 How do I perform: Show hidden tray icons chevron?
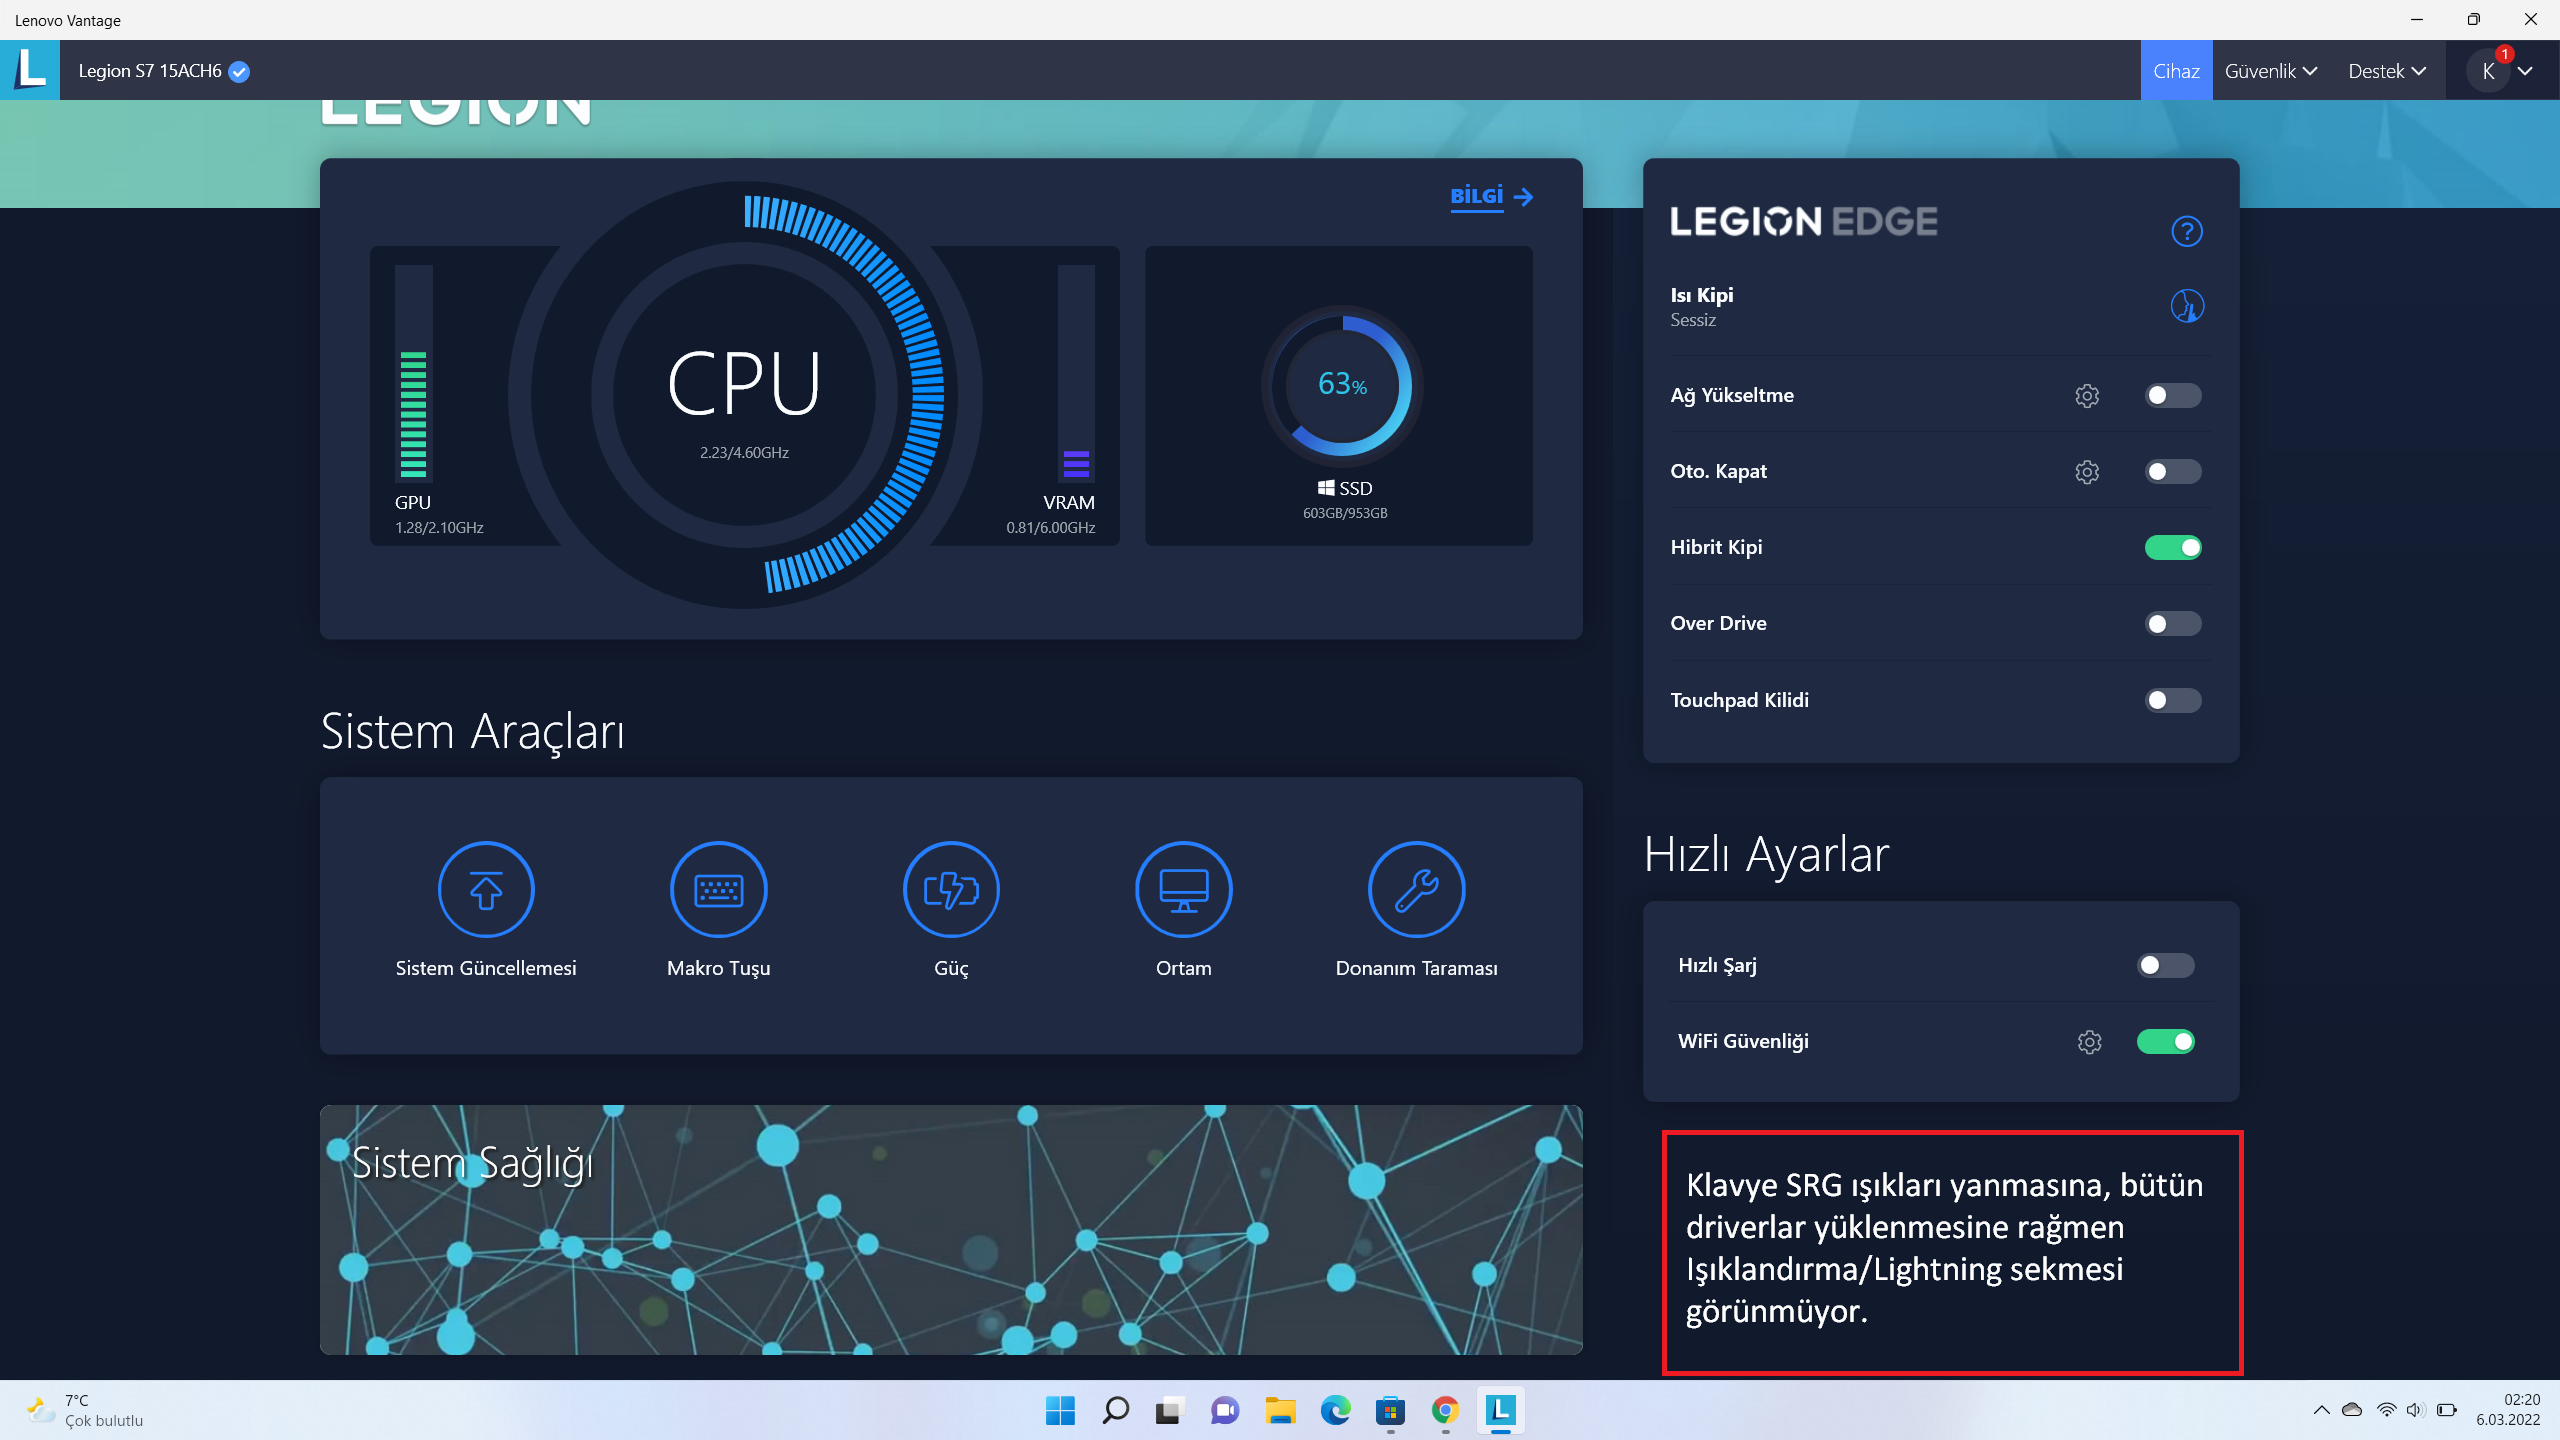tap(2321, 1410)
